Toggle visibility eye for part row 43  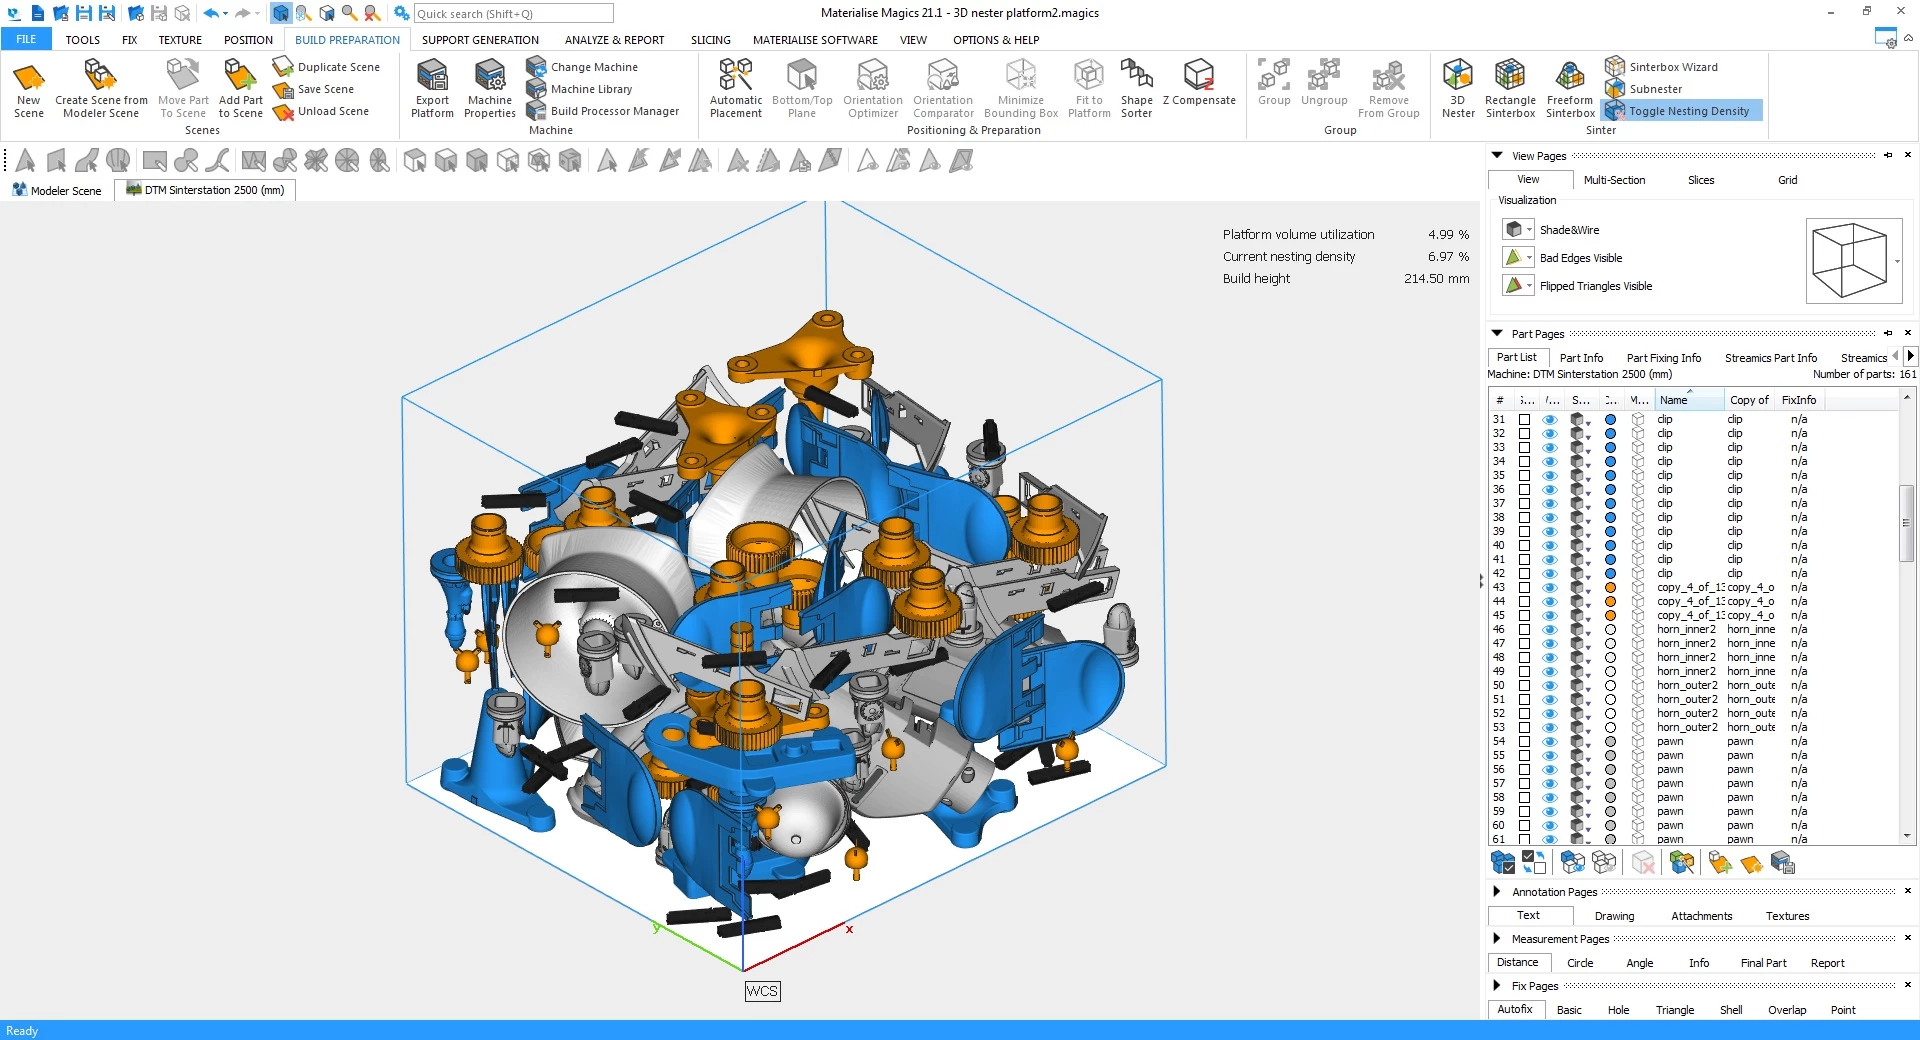point(1550,588)
